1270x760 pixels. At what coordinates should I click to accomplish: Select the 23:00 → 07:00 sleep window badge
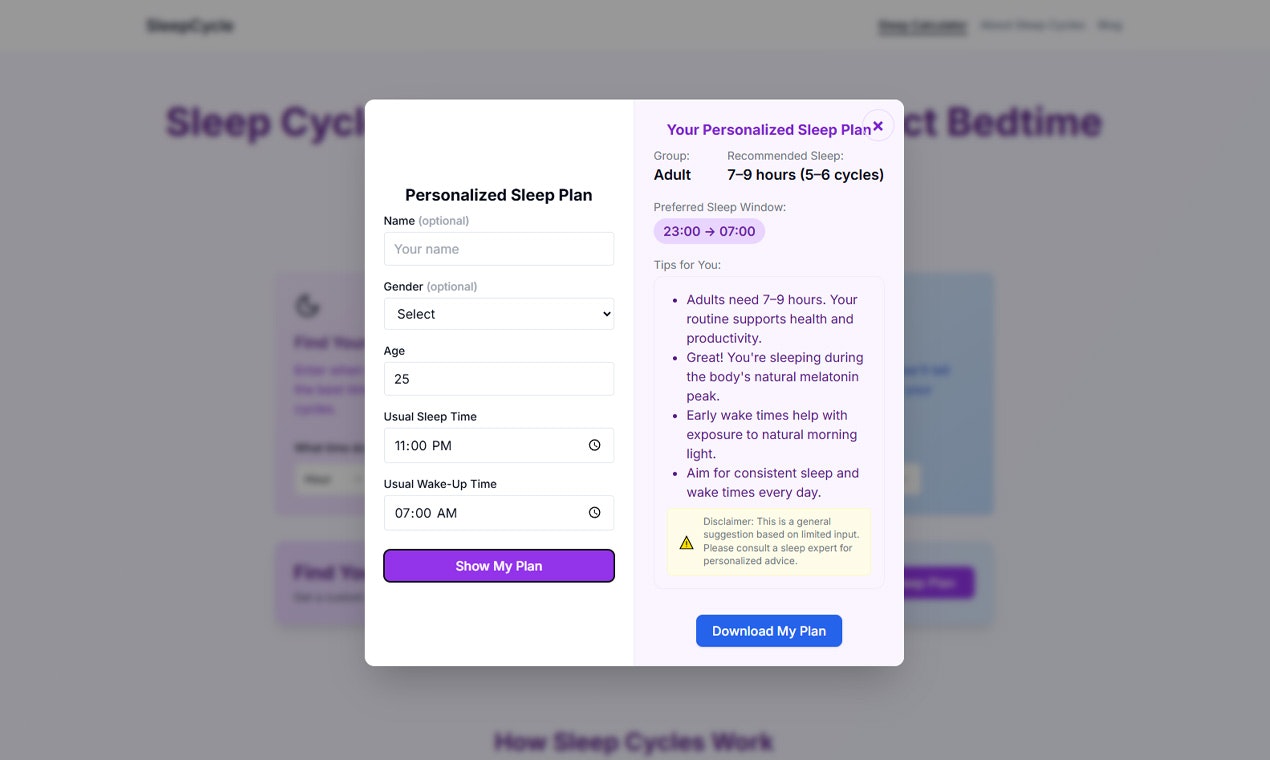[x=709, y=231]
